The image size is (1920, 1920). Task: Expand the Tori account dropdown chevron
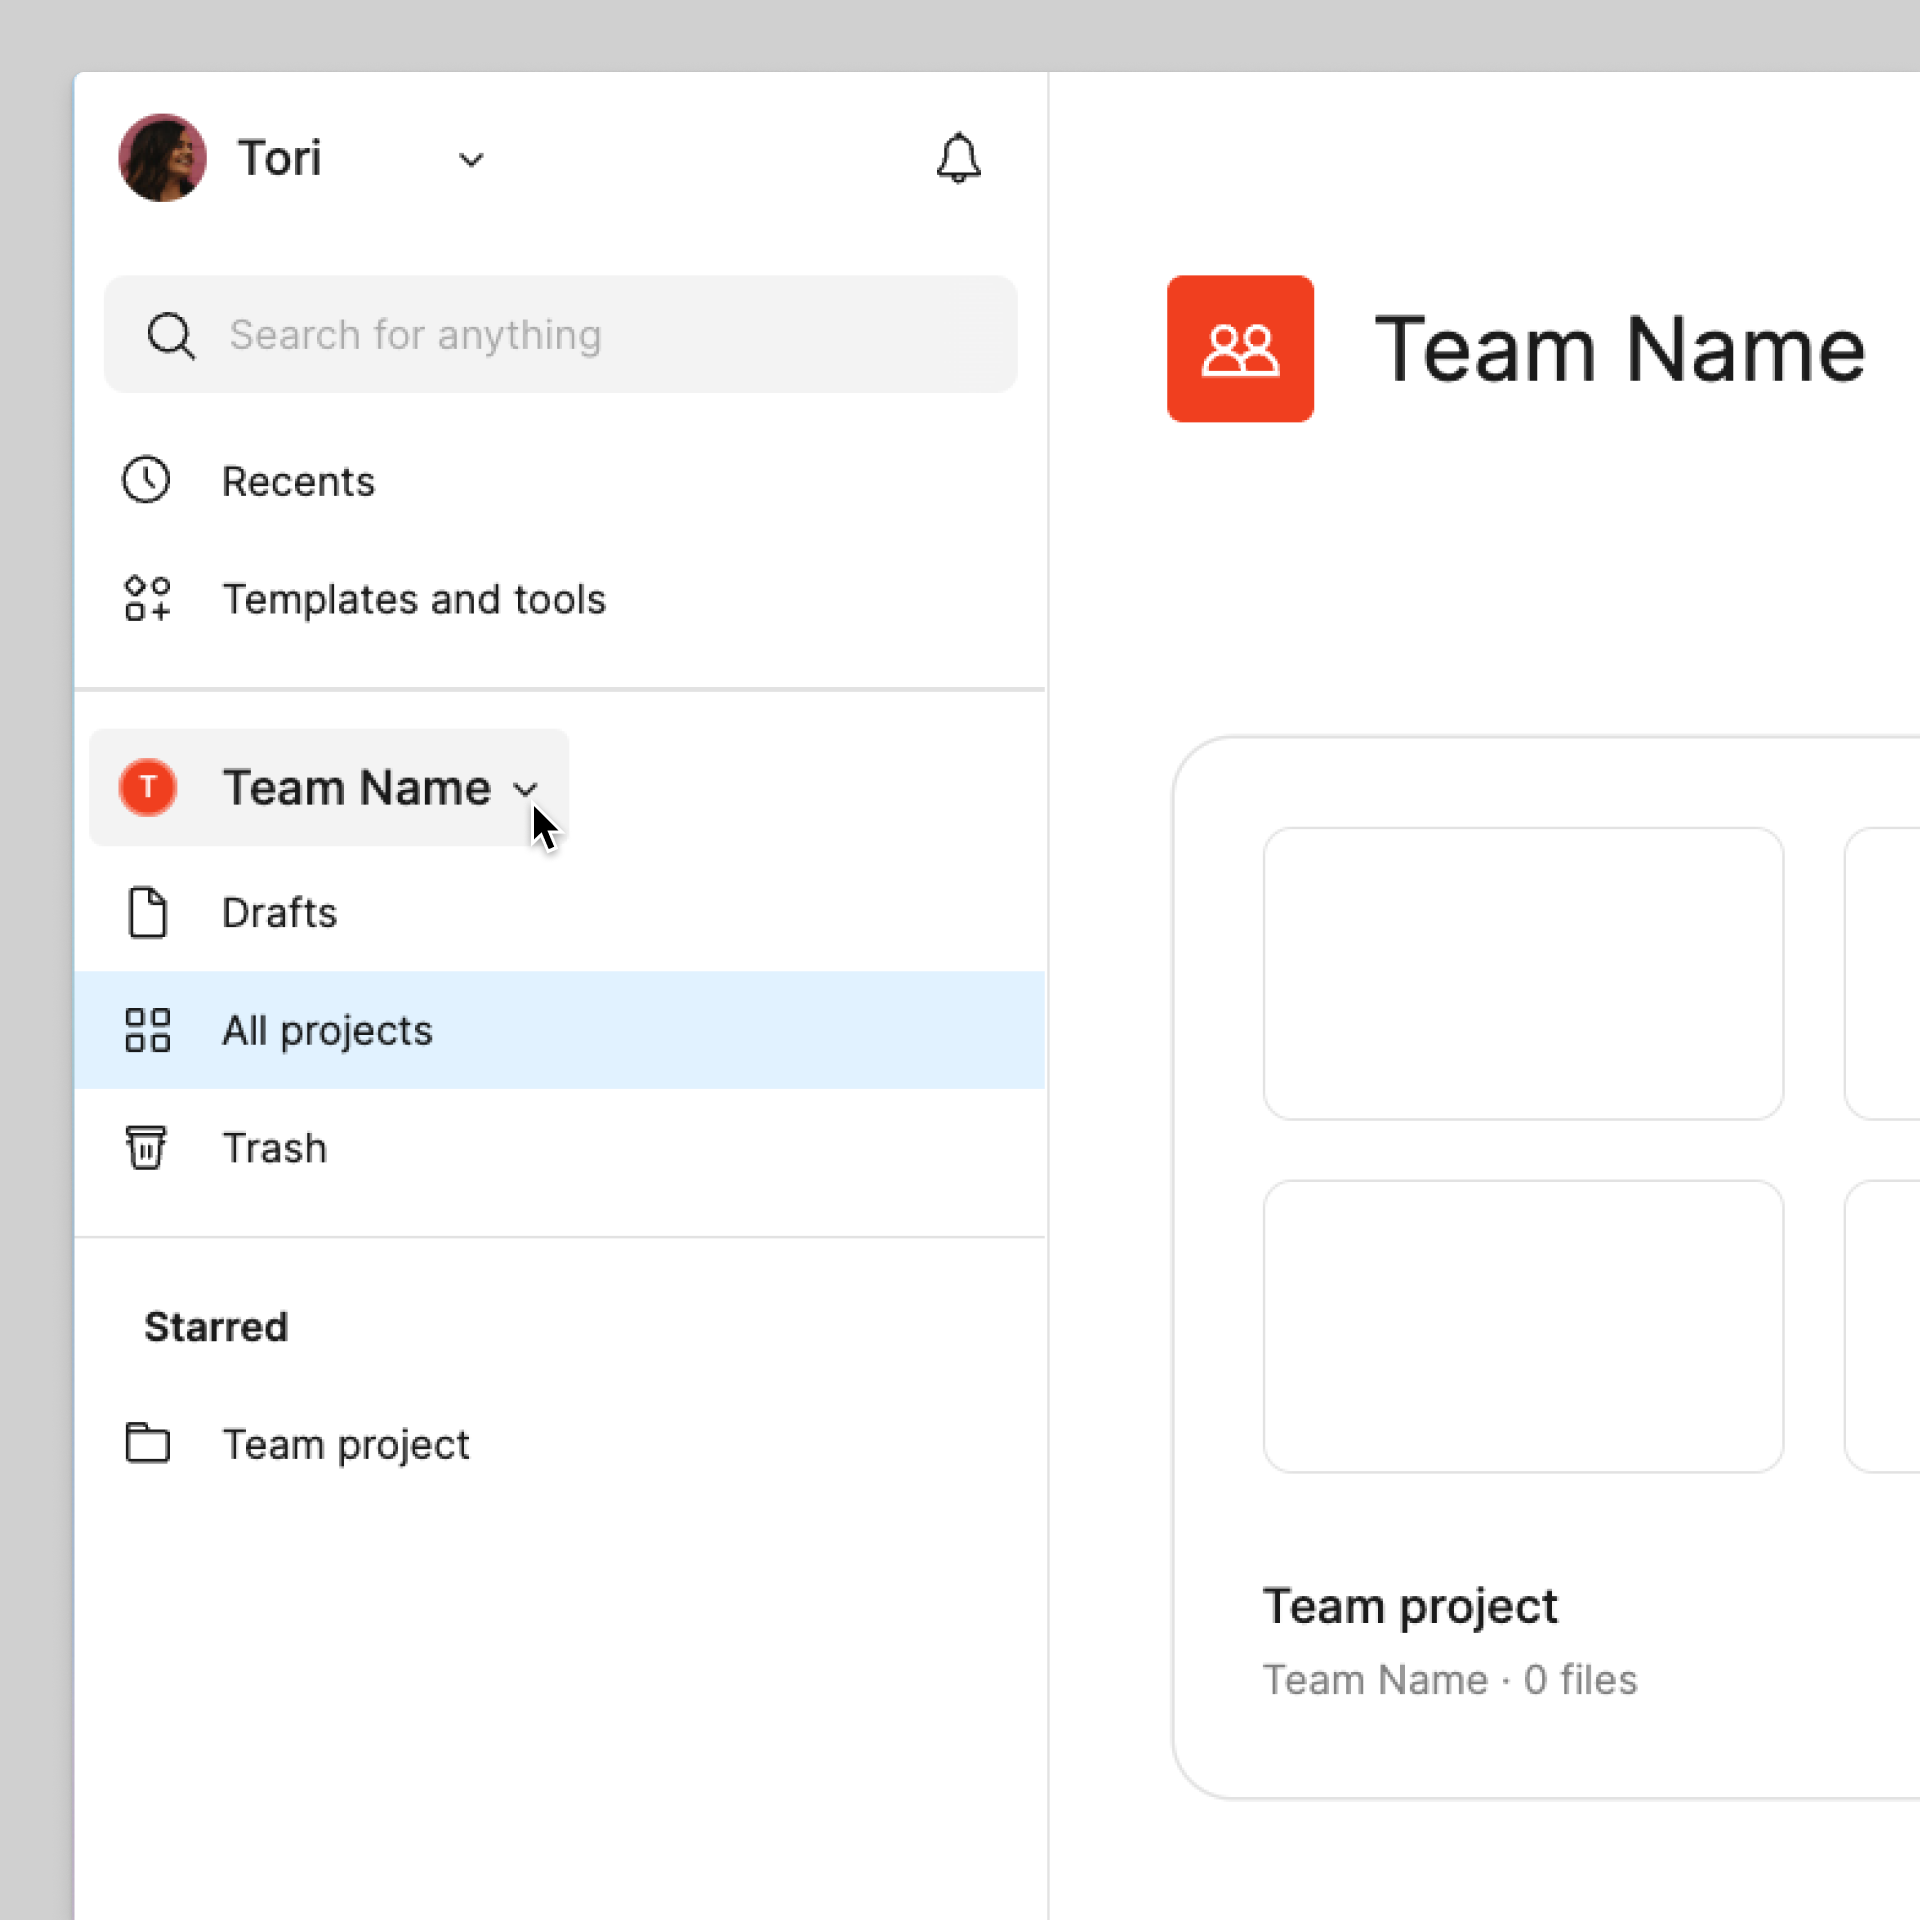pyautogui.click(x=471, y=160)
